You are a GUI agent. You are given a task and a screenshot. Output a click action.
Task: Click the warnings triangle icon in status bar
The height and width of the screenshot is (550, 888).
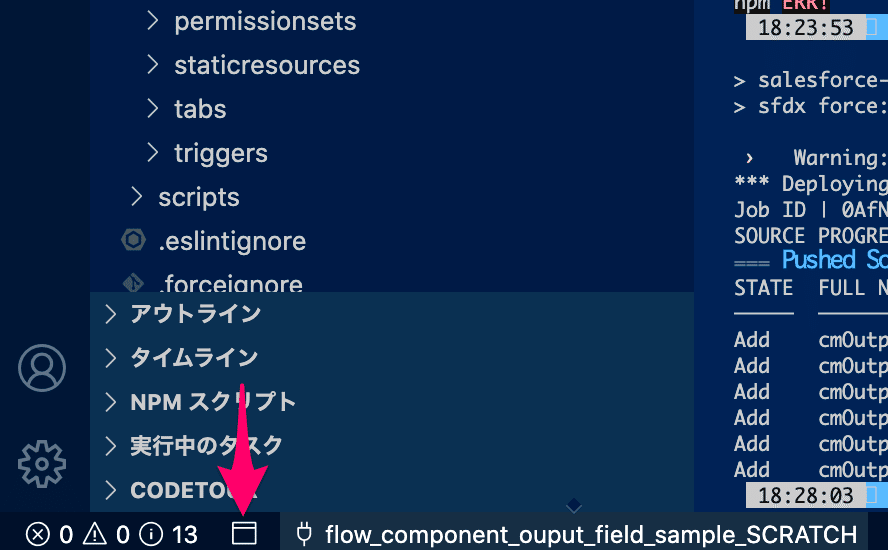point(95,534)
